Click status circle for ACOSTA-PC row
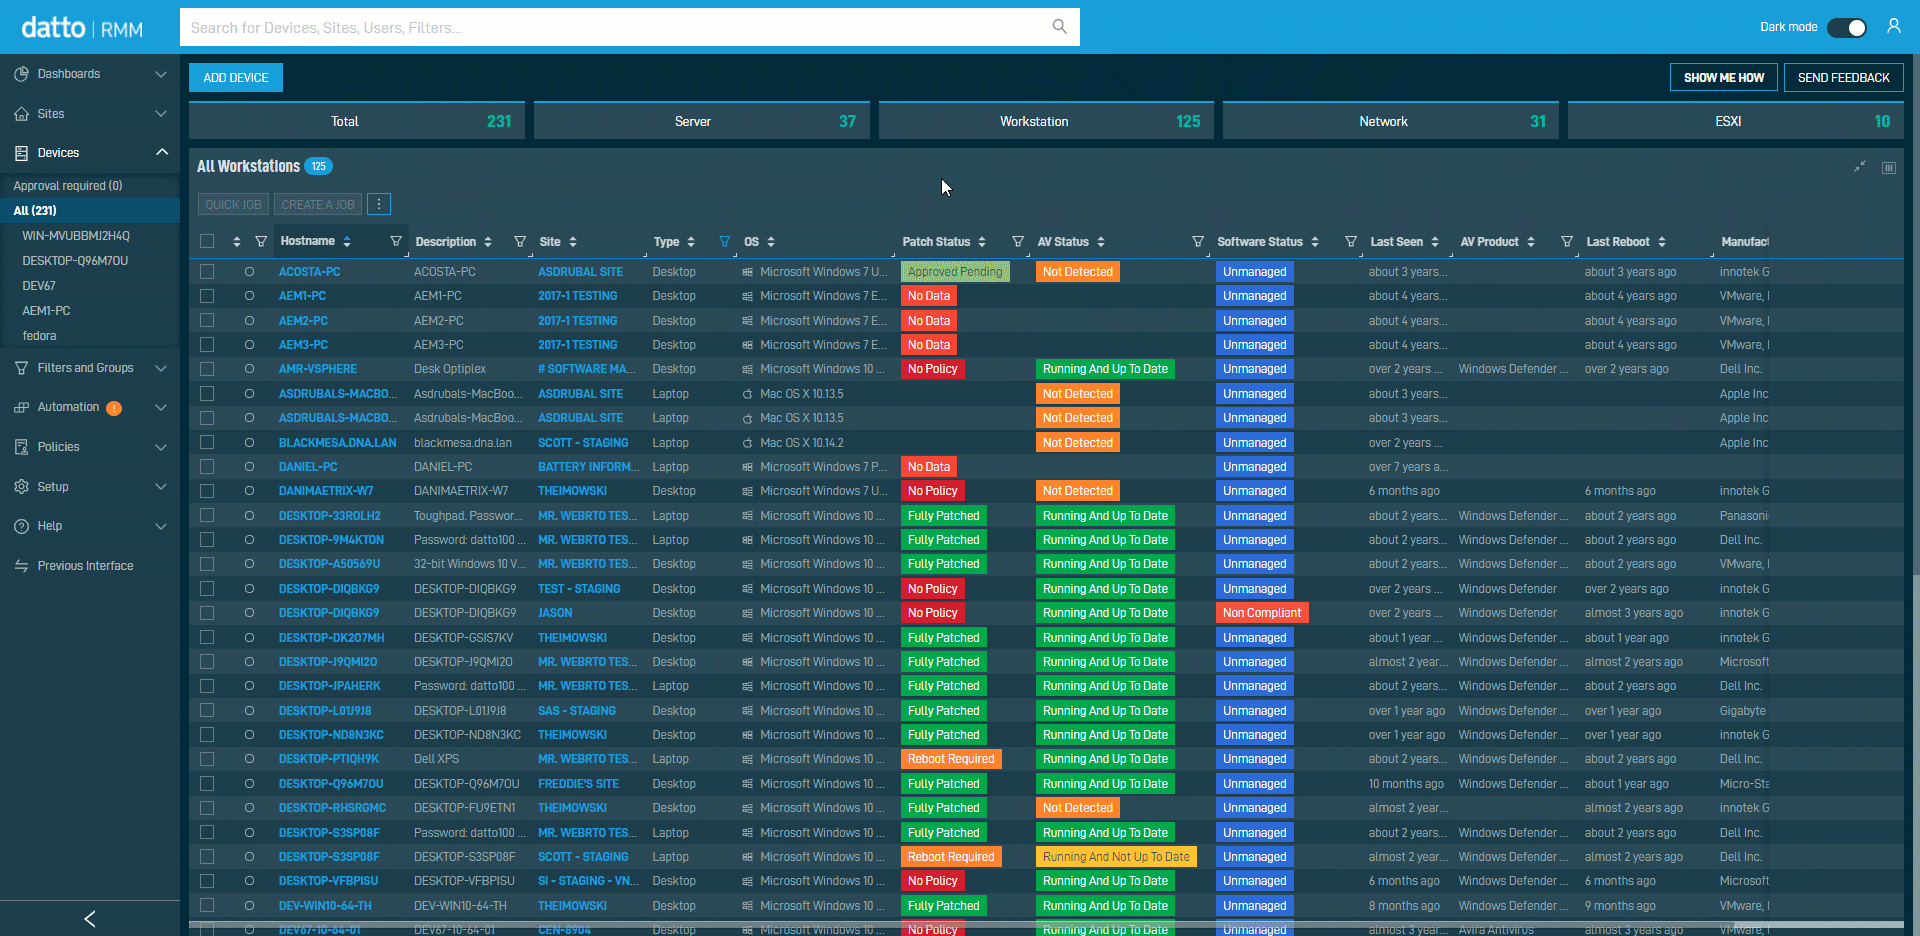The width and height of the screenshot is (1920, 936). point(249,272)
